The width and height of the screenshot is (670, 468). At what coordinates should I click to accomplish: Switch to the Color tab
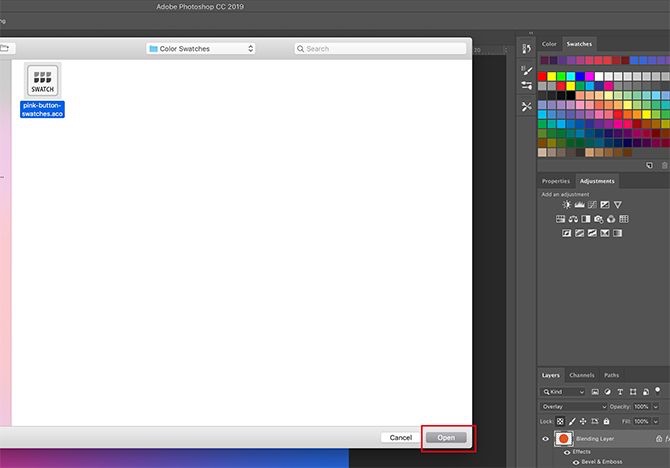point(550,44)
